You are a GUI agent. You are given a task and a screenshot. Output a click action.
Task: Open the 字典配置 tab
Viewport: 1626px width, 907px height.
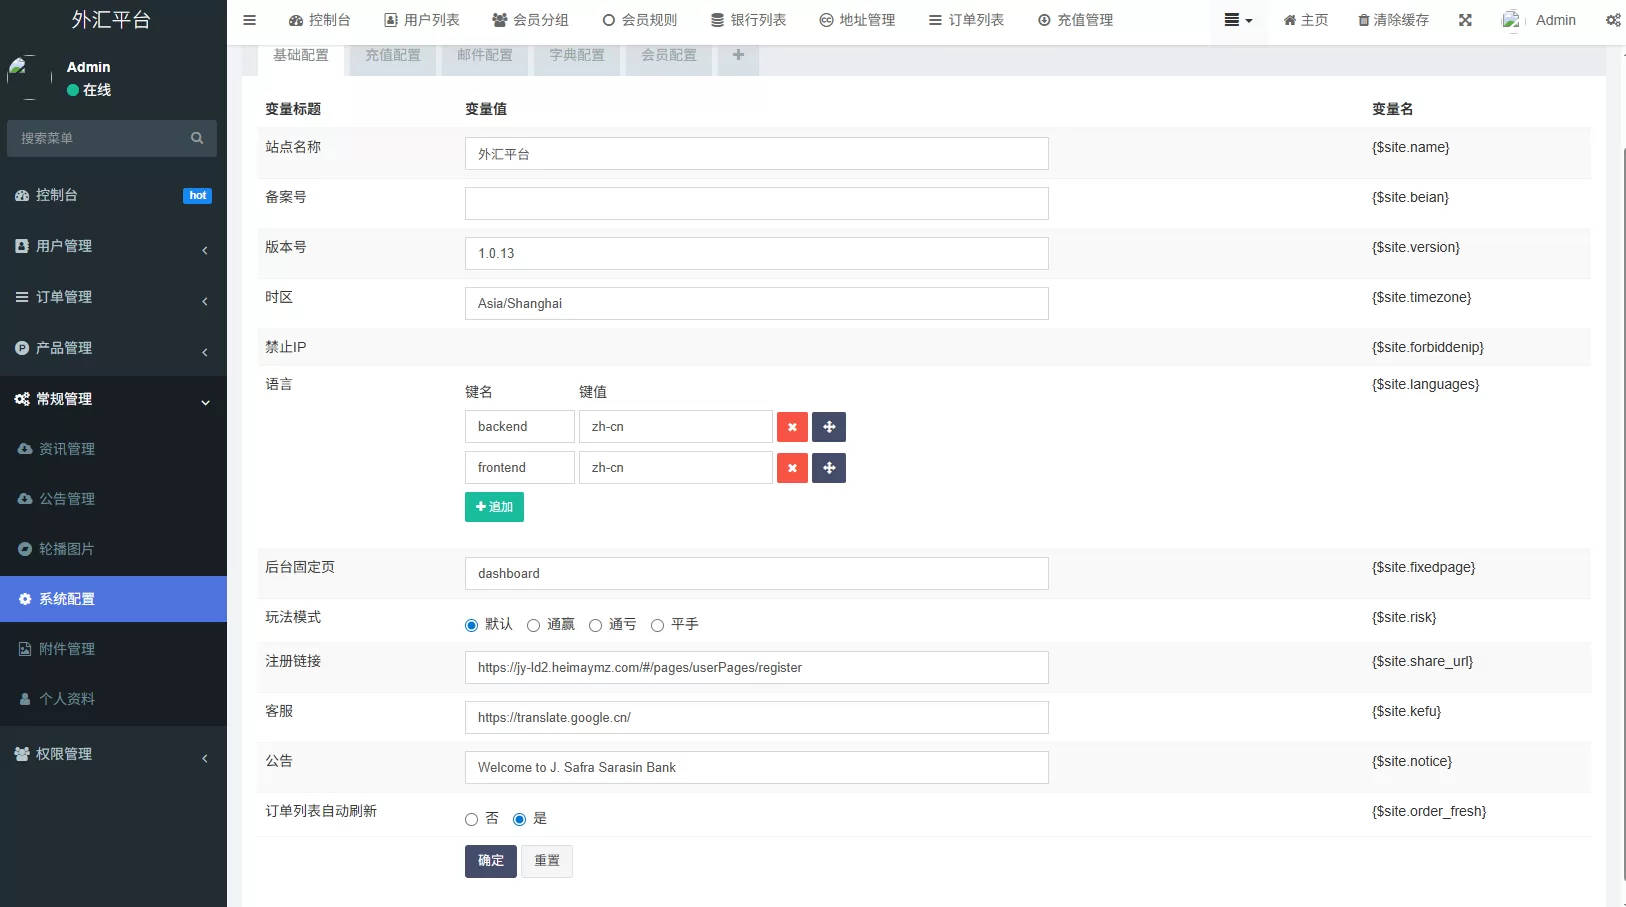(x=576, y=55)
